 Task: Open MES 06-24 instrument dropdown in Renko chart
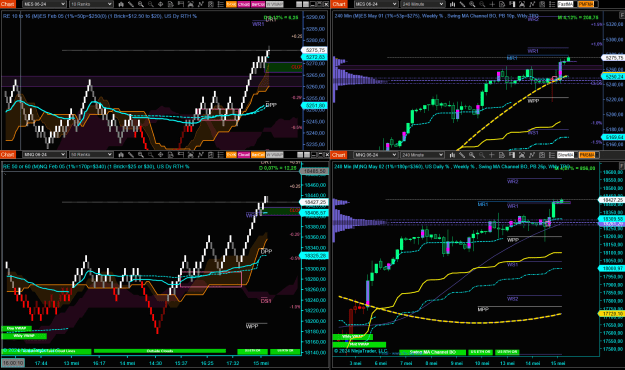click(44, 4)
